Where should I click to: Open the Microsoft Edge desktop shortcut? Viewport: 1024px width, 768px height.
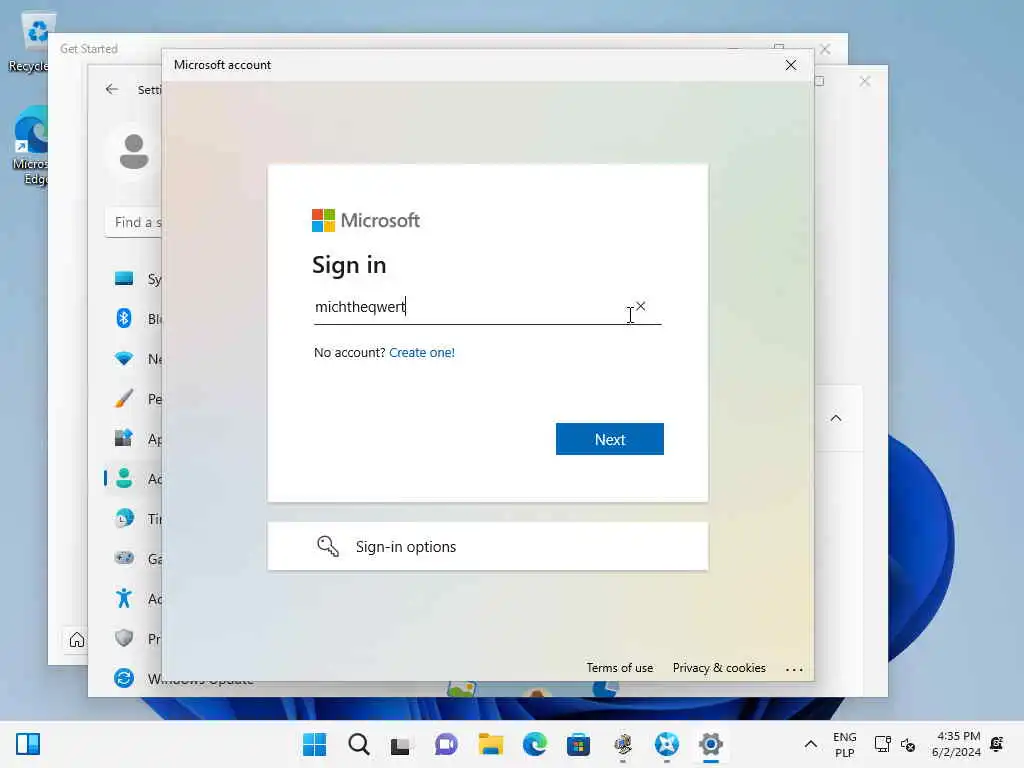[x=29, y=146]
